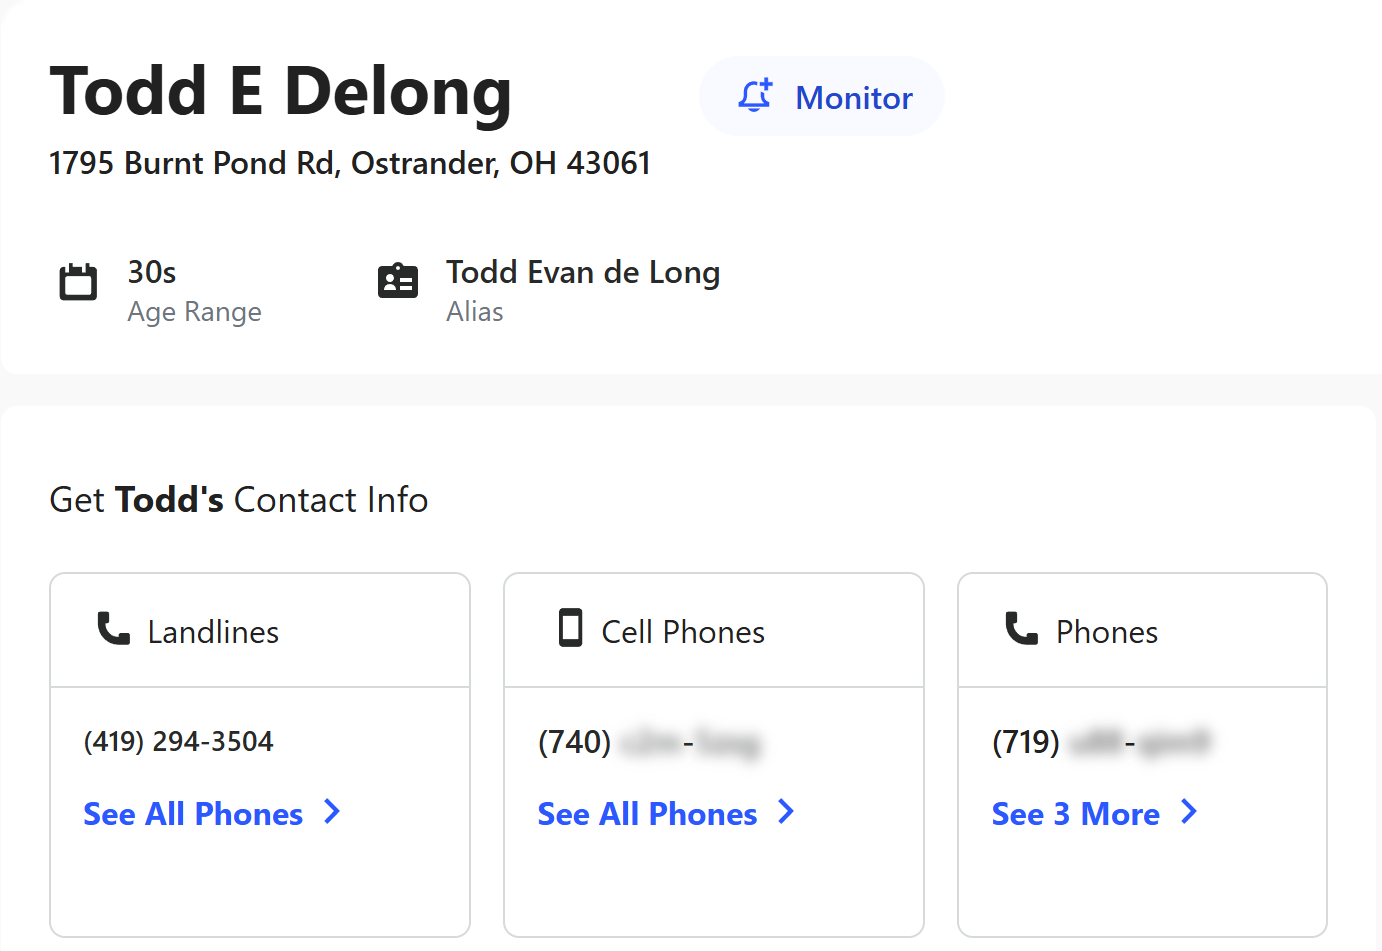Open See All Phones under Cell Phones
Viewport: 1382px width, 951px height.
(x=647, y=814)
